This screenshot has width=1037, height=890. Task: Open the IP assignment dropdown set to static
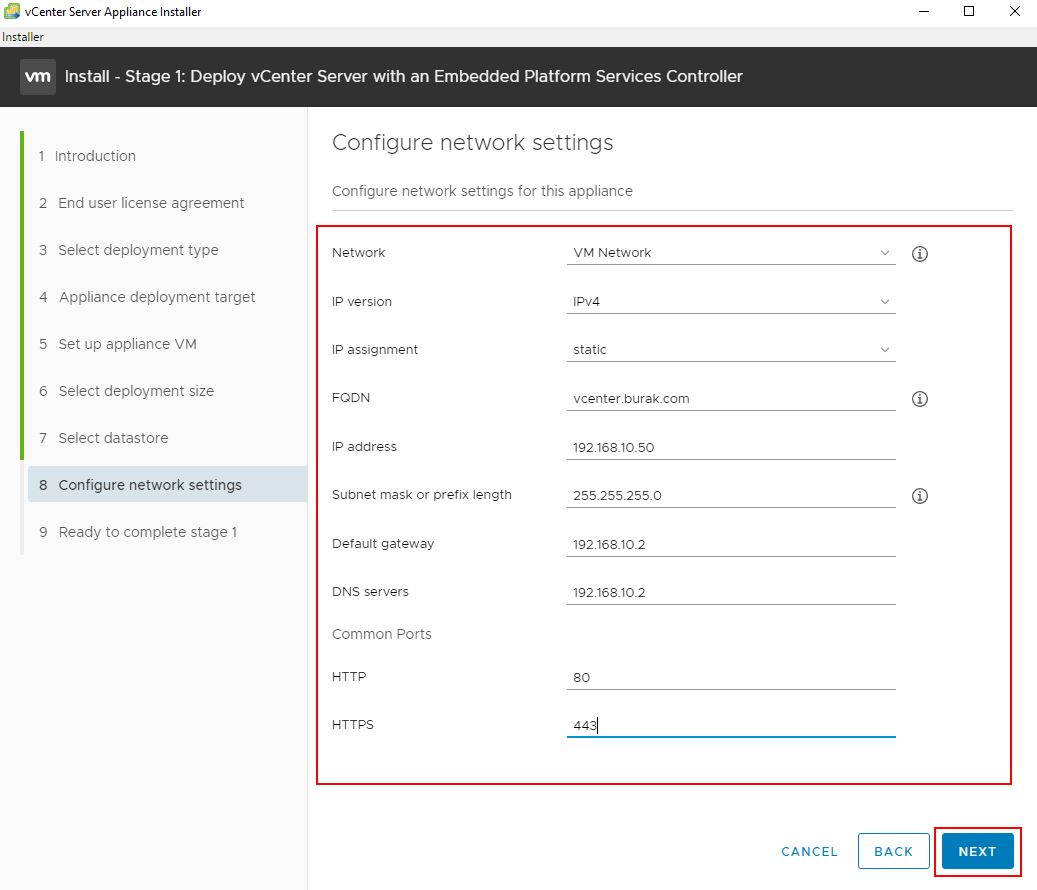point(731,349)
